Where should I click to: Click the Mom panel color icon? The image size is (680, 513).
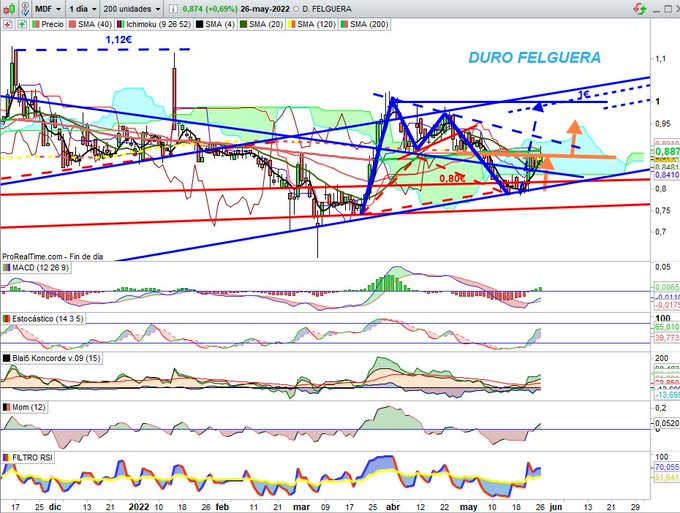click(7, 407)
